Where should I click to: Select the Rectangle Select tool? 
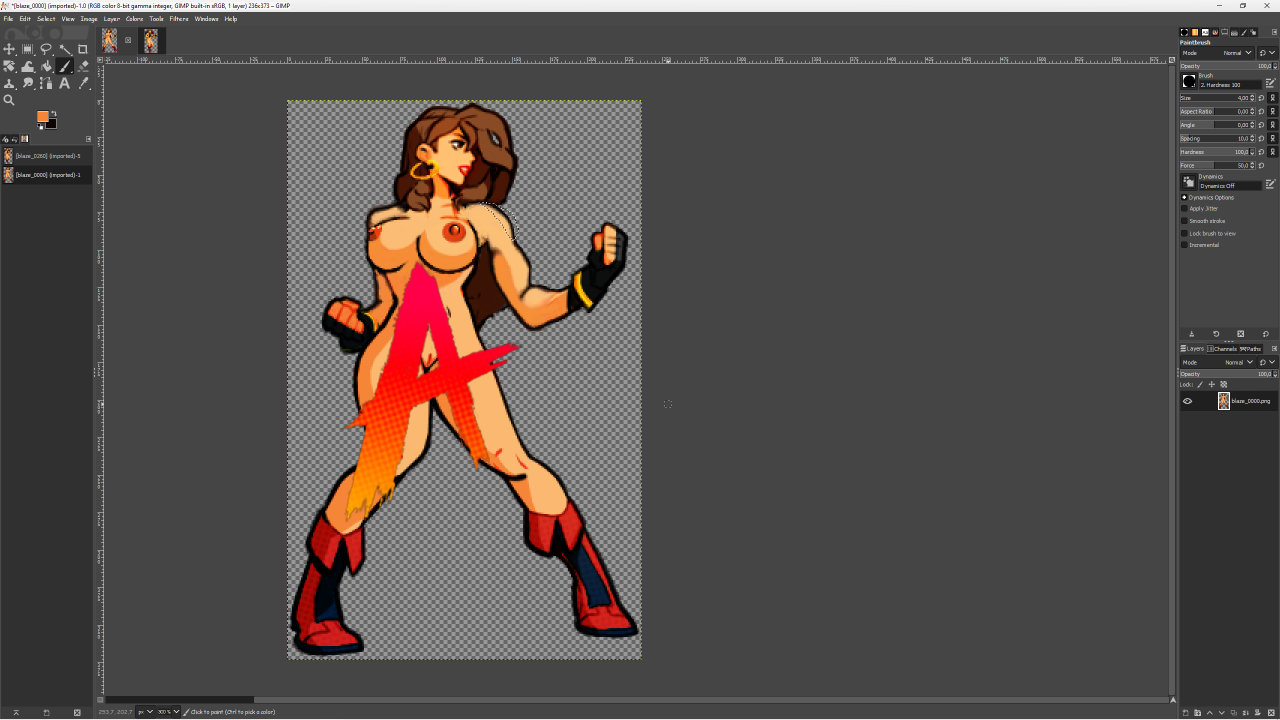click(x=27, y=49)
